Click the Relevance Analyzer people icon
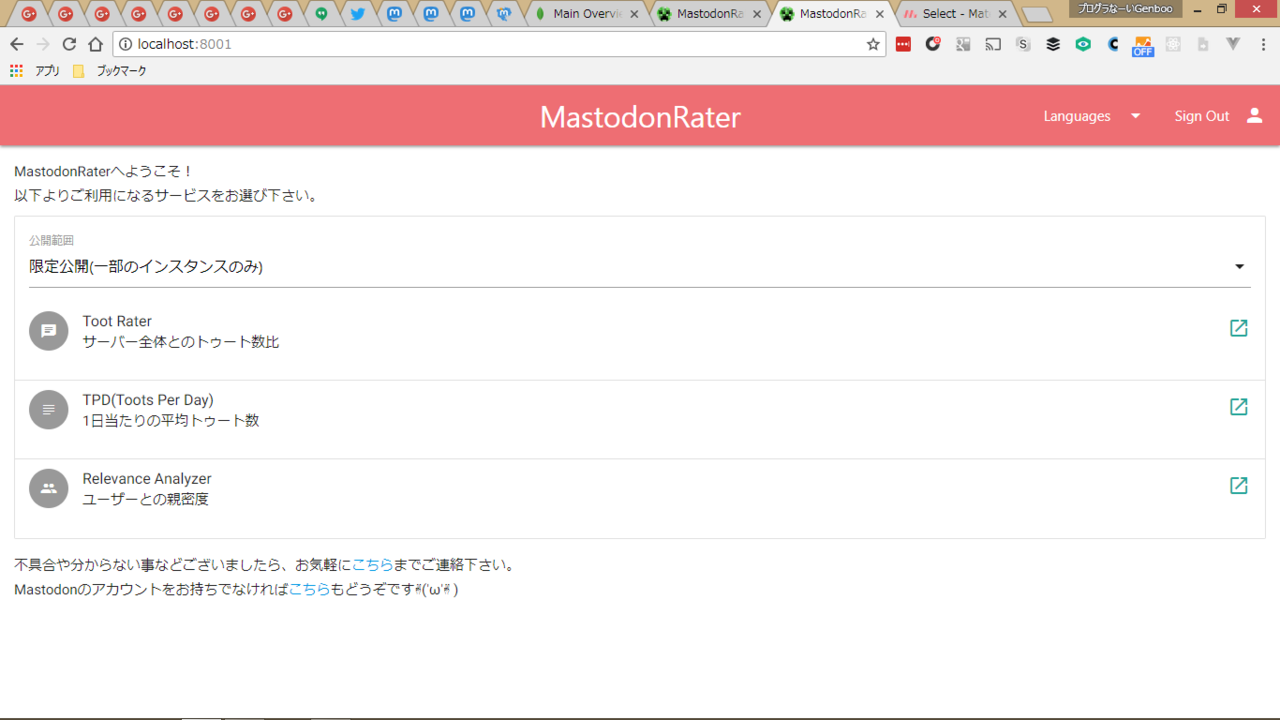This screenshot has height=720, width=1280. tap(49, 489)
